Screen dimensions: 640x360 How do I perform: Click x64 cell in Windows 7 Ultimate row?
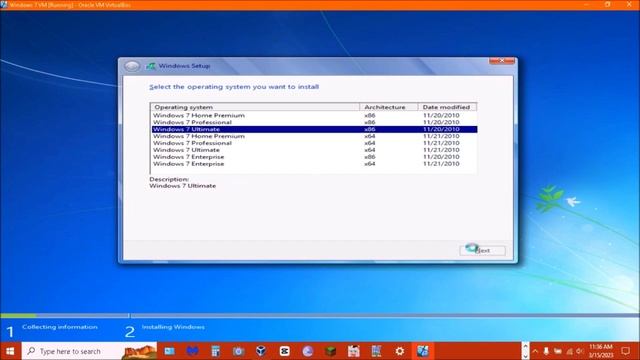tap(370, 150)
